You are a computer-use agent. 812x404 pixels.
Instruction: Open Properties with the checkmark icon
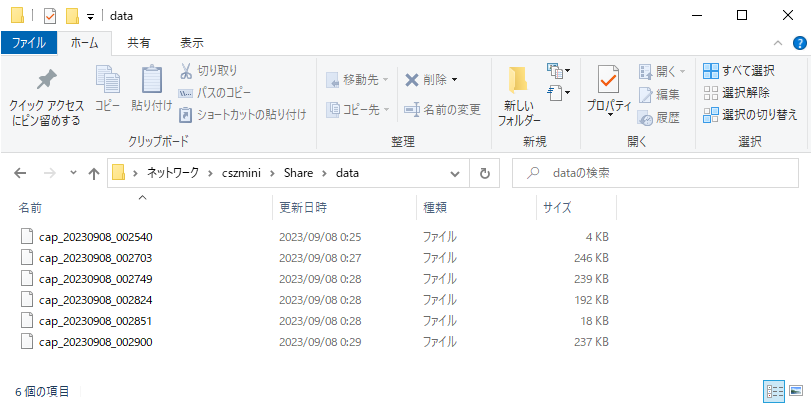[x=607, y=80]
